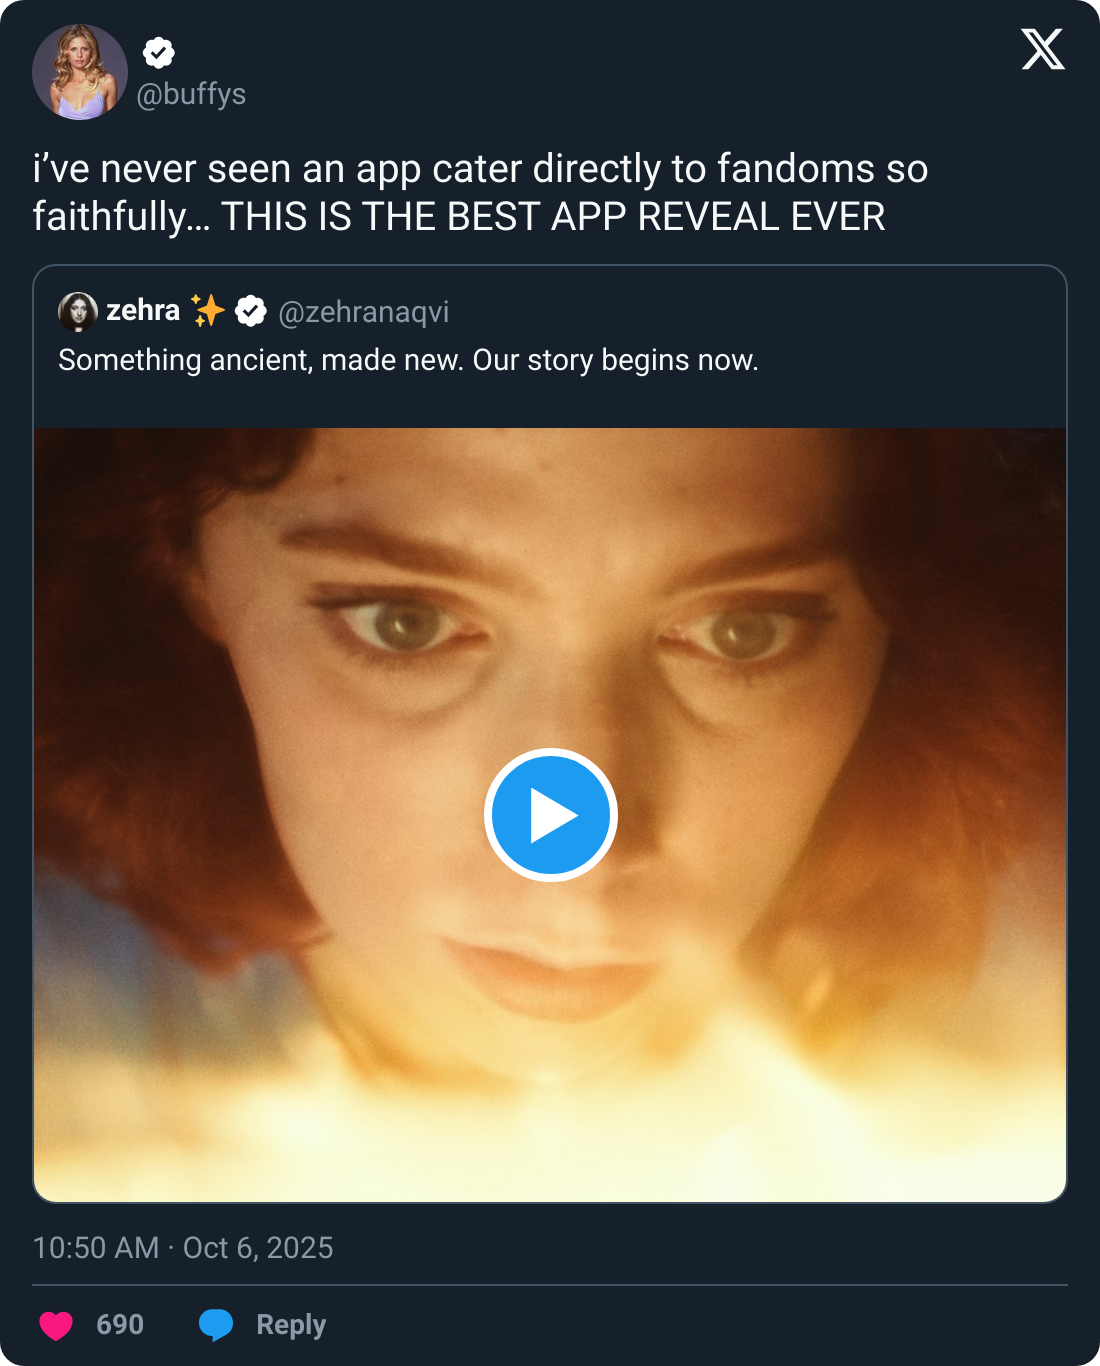Click the X logo in the corner

click(x=1043, y=49)
